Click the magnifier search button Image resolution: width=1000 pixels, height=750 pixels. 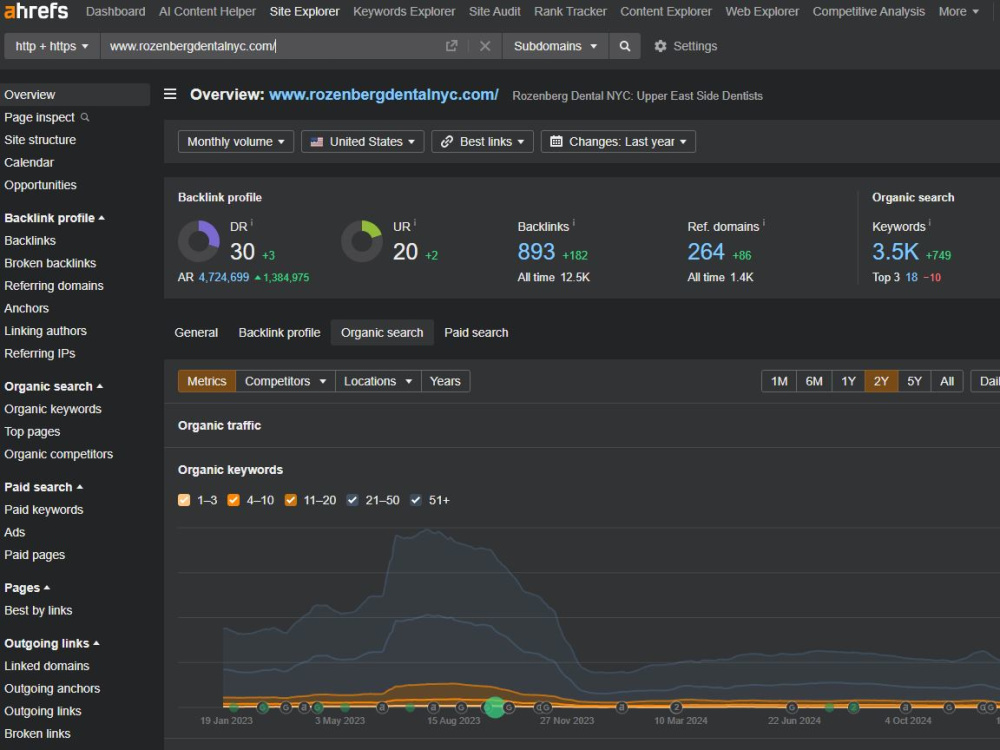[x=625, y=46]
